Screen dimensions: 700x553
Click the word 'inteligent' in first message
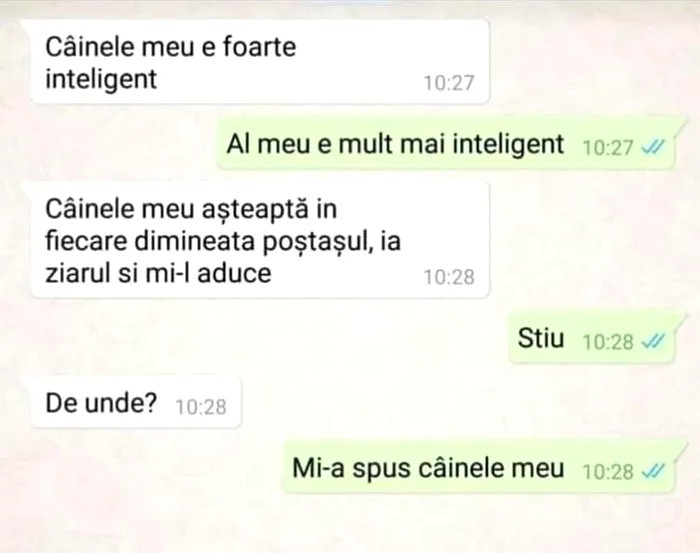click(101, 79)
